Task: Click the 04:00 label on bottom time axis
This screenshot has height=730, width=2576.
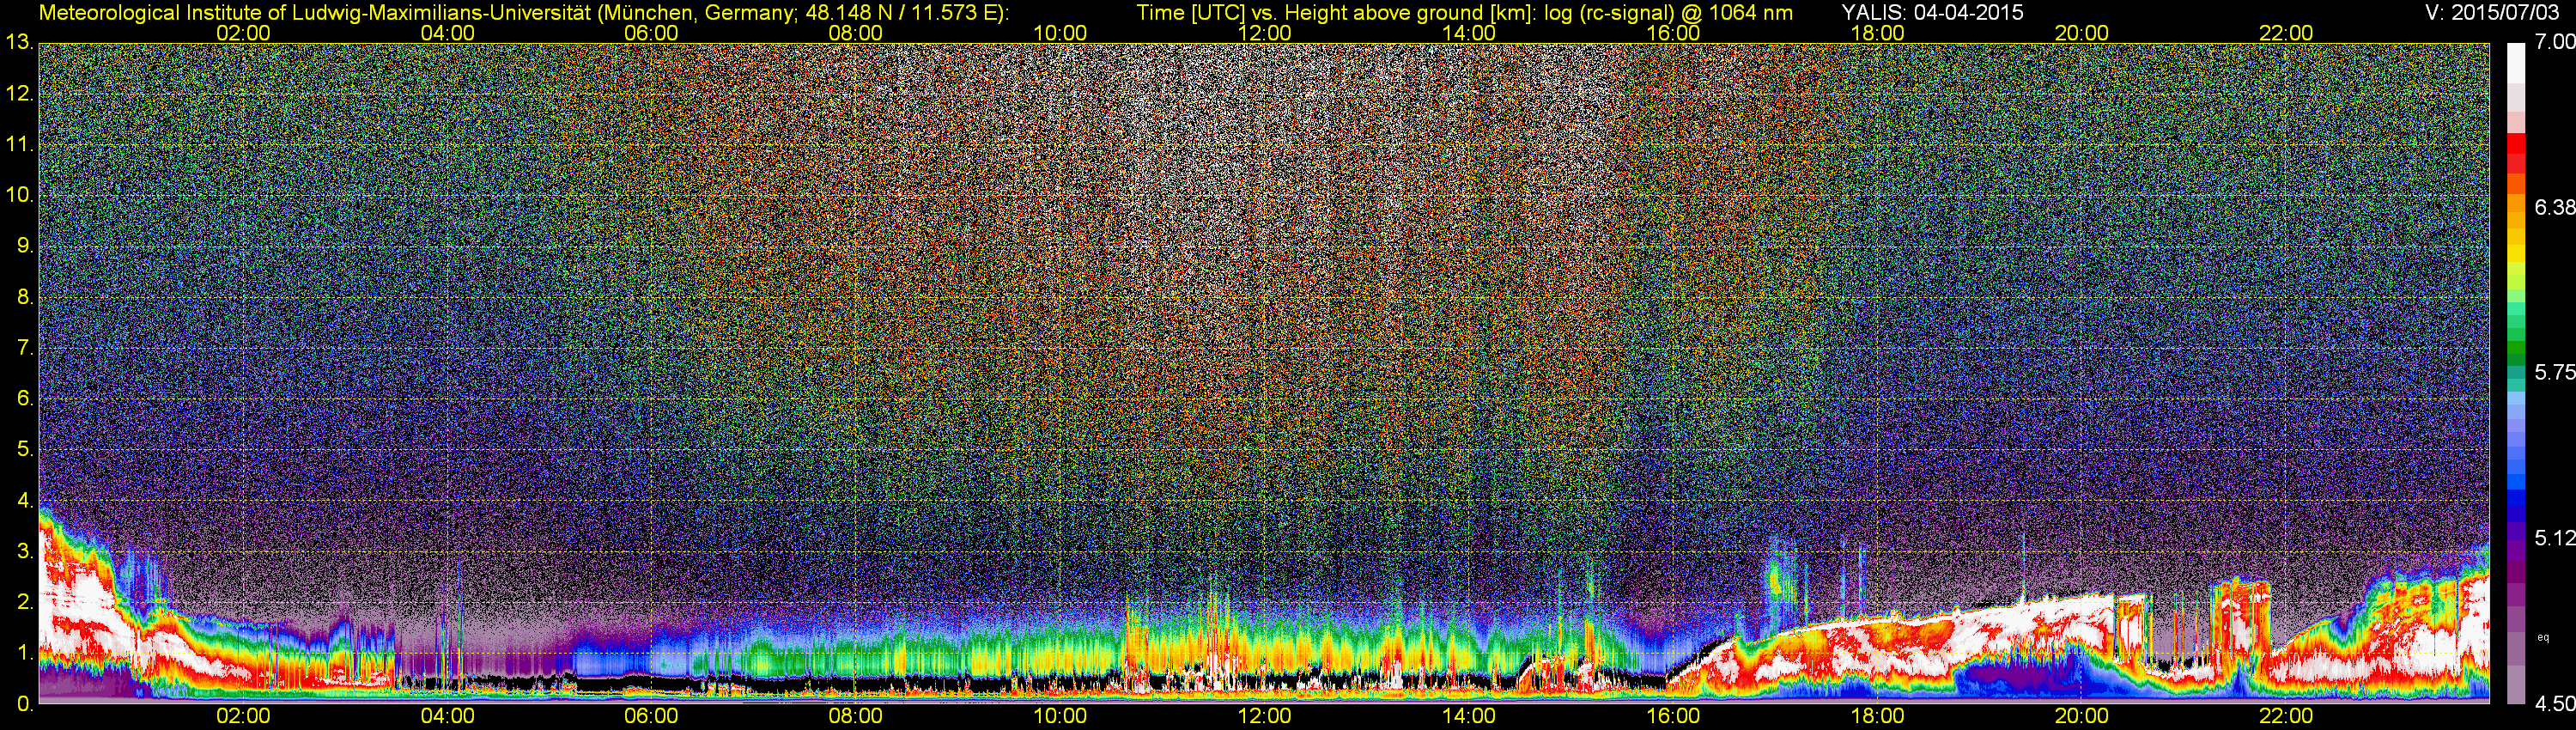Action: click(447, 716)
